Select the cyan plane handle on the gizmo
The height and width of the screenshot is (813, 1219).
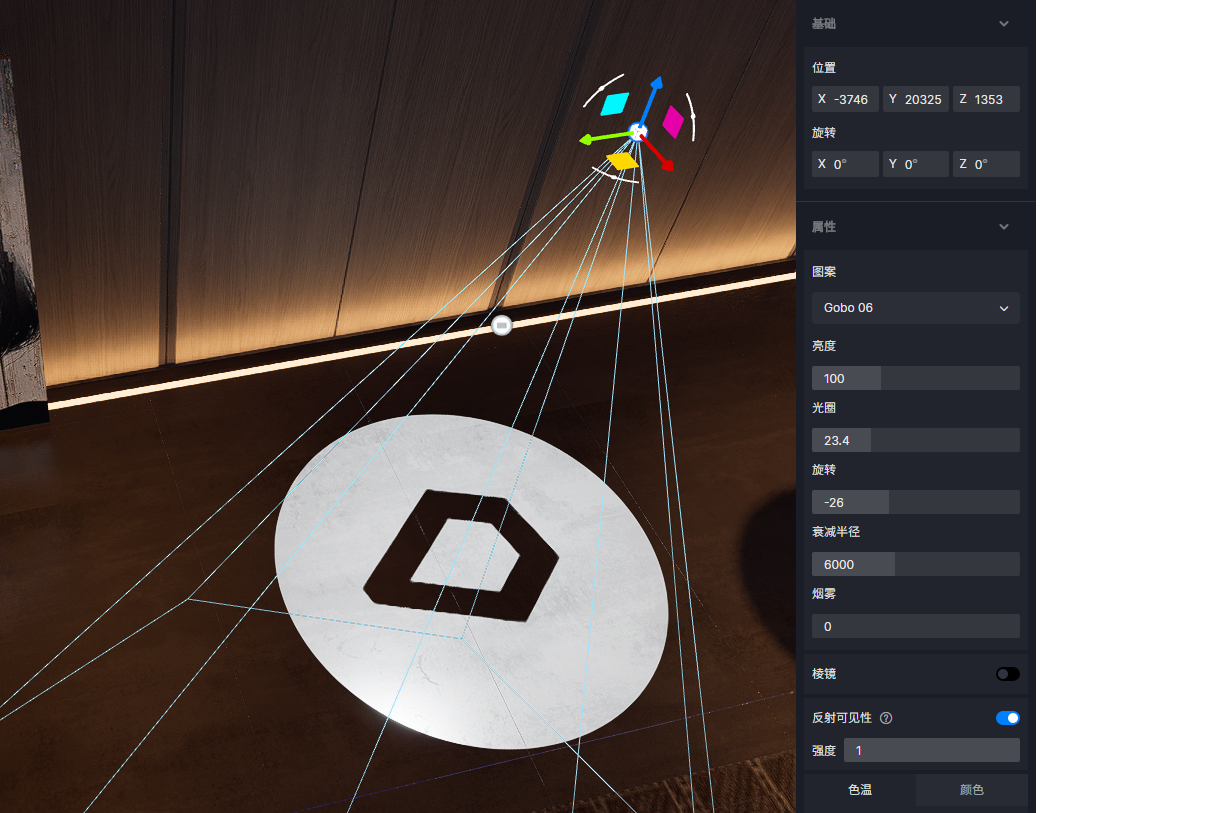point(616,102)
